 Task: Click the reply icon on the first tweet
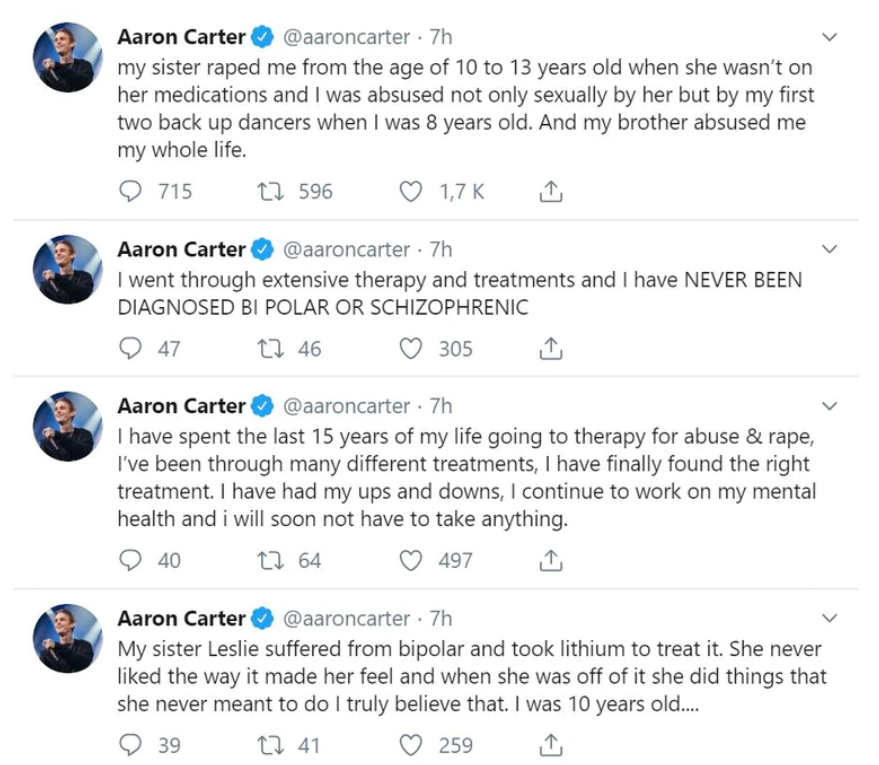130,191
